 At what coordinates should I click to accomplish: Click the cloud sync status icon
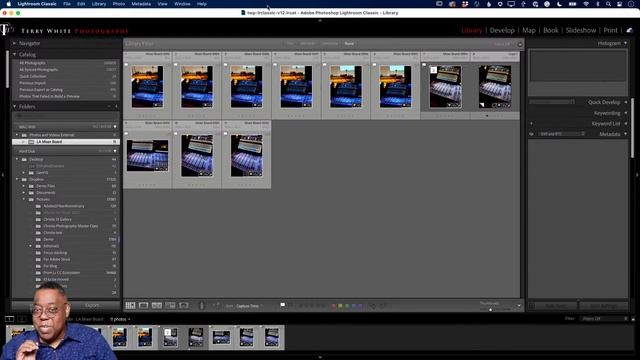pos(629,30)
